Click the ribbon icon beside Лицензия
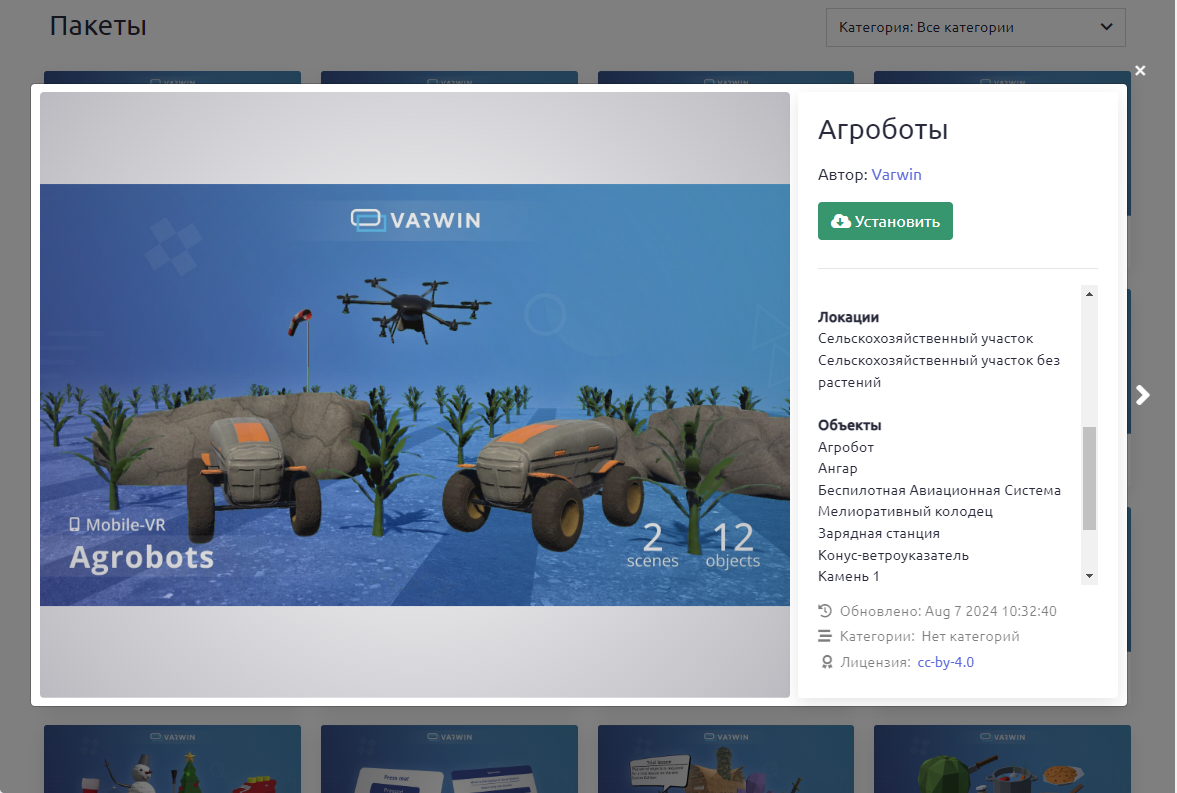Viewport: 1177px width, 793px height. pos(825,662)
